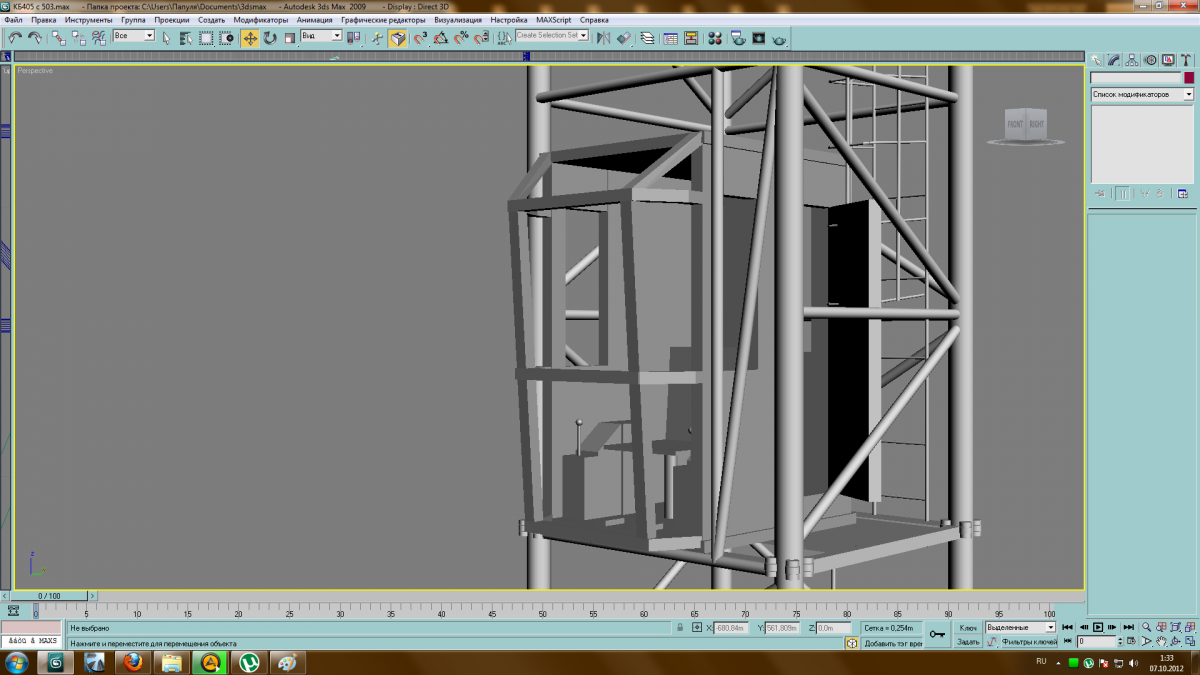Screen dimensions: 1200x675
Task: Activate the Select and Move tool
Action: pos(250,38)
